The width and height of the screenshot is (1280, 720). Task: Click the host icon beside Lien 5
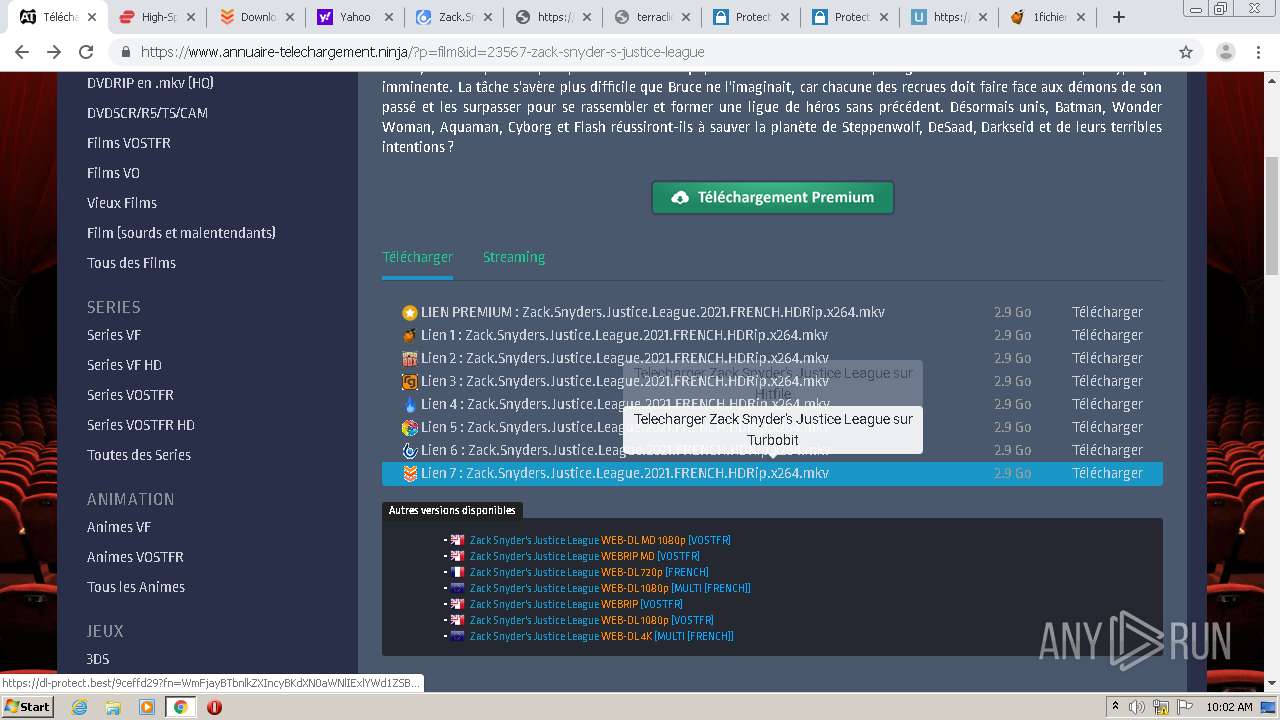pyautogui.click(x=409, y=427)
